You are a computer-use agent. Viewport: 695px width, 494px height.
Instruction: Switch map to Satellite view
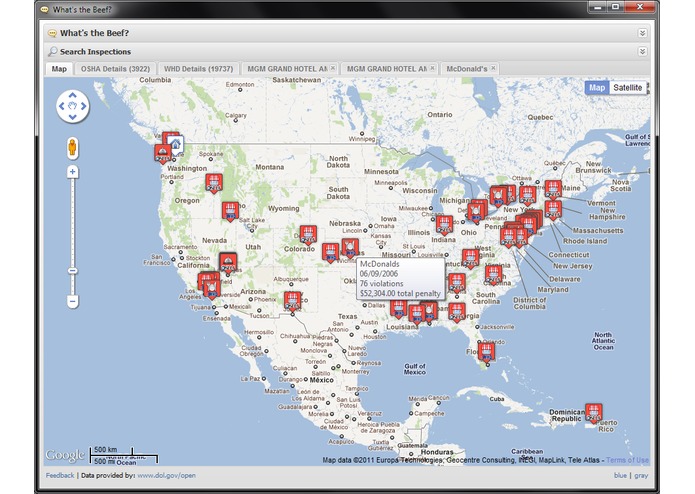(627, 88)
